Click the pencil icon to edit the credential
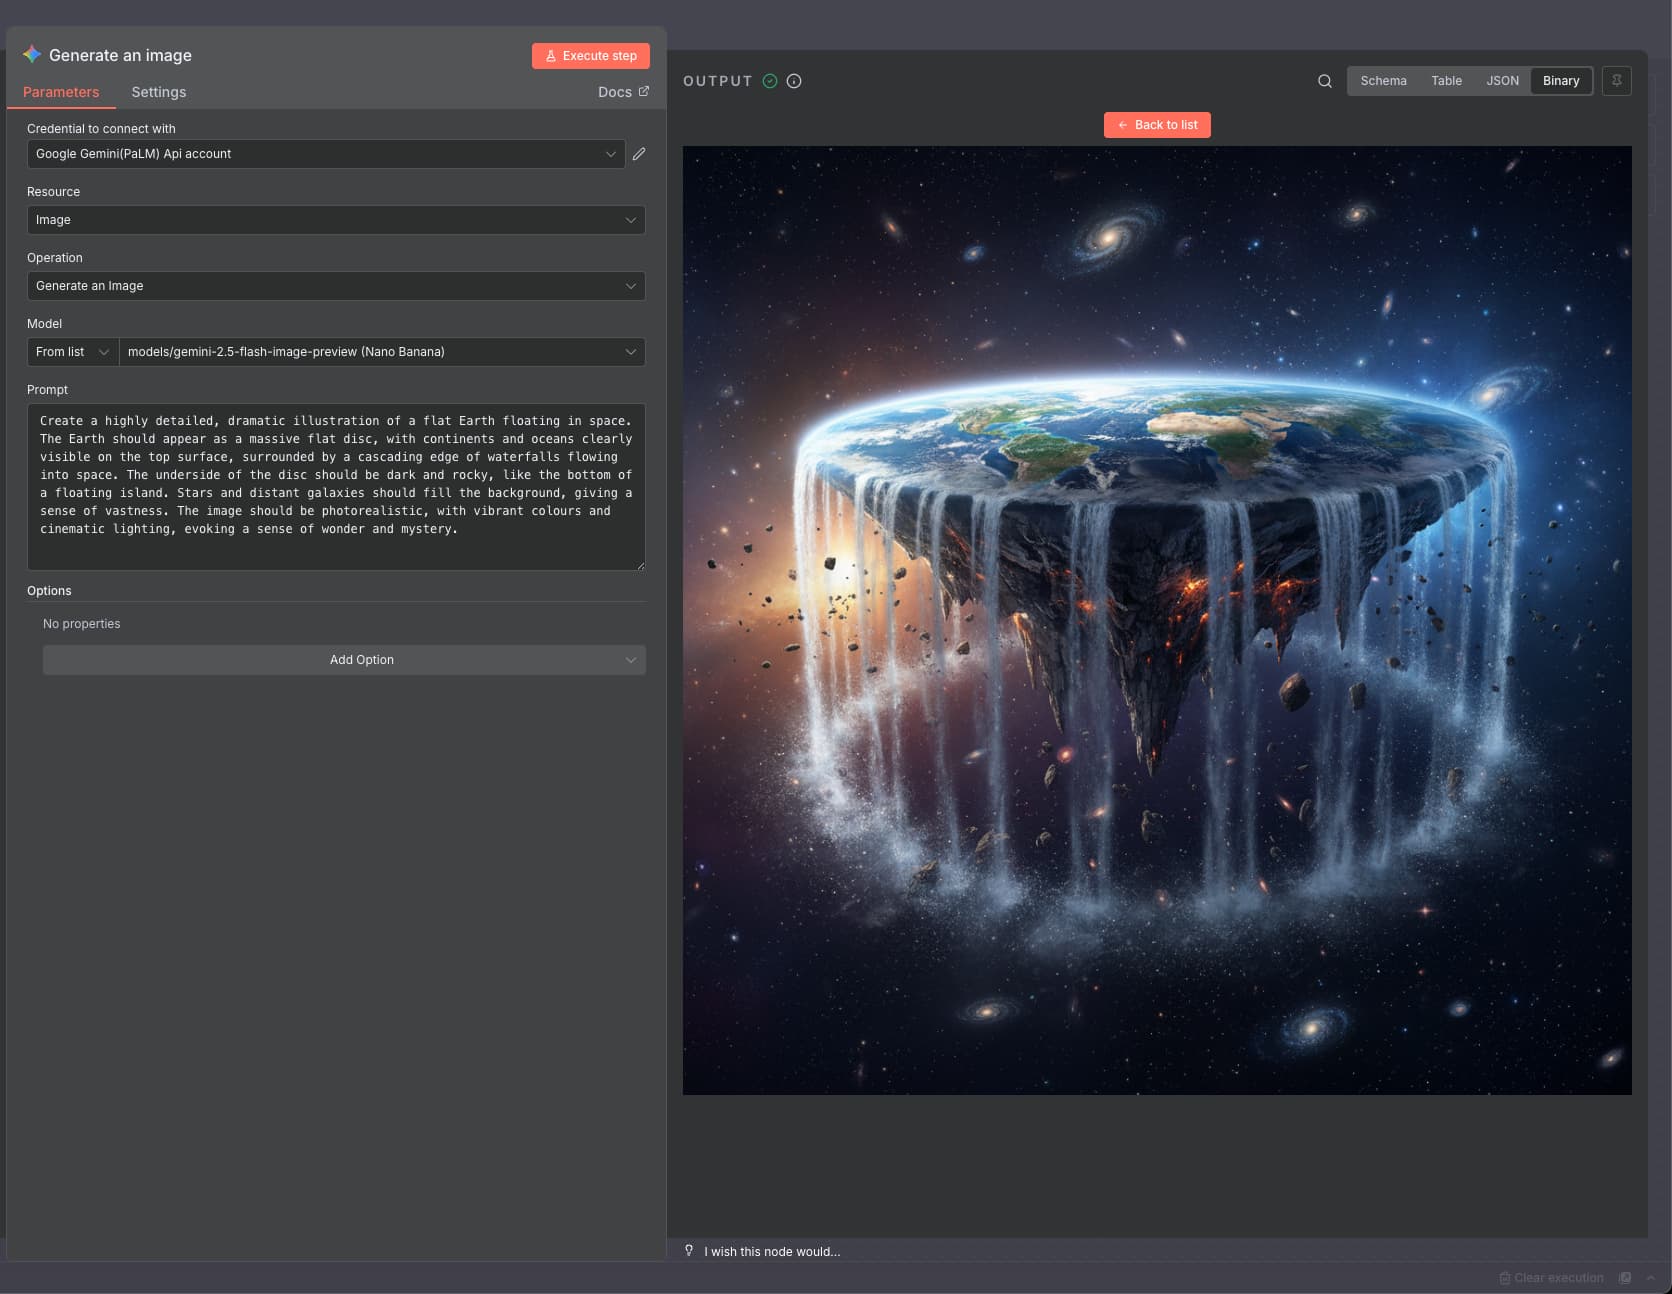Image resolution: width=1672 pixels, height=1294 pixels. [639, 154]
